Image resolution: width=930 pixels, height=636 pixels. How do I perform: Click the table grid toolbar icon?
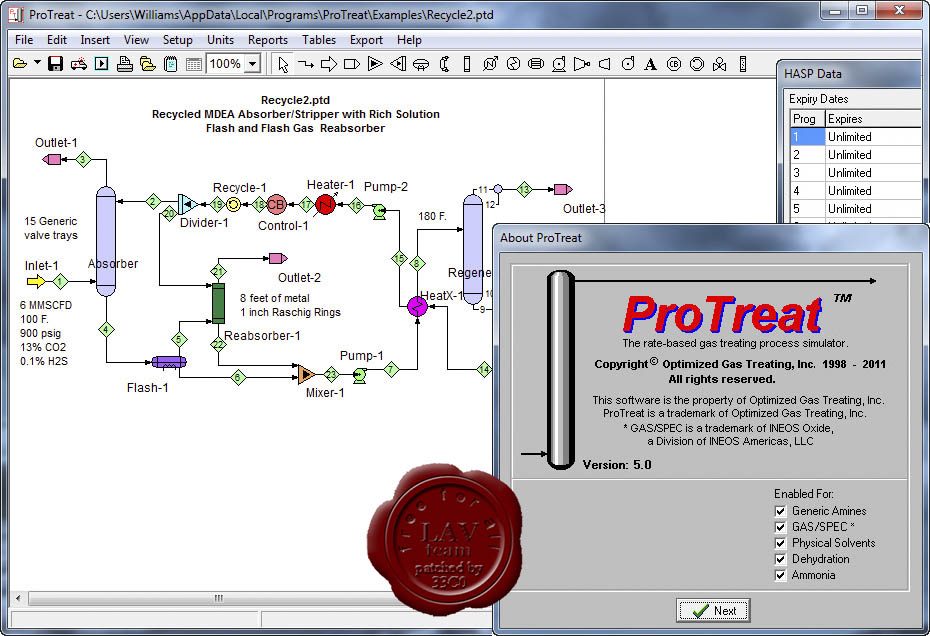click(193, 64)
